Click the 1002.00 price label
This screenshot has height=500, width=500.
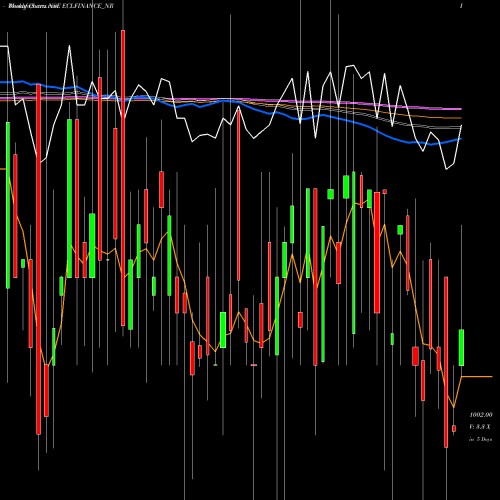click(481, 415)
